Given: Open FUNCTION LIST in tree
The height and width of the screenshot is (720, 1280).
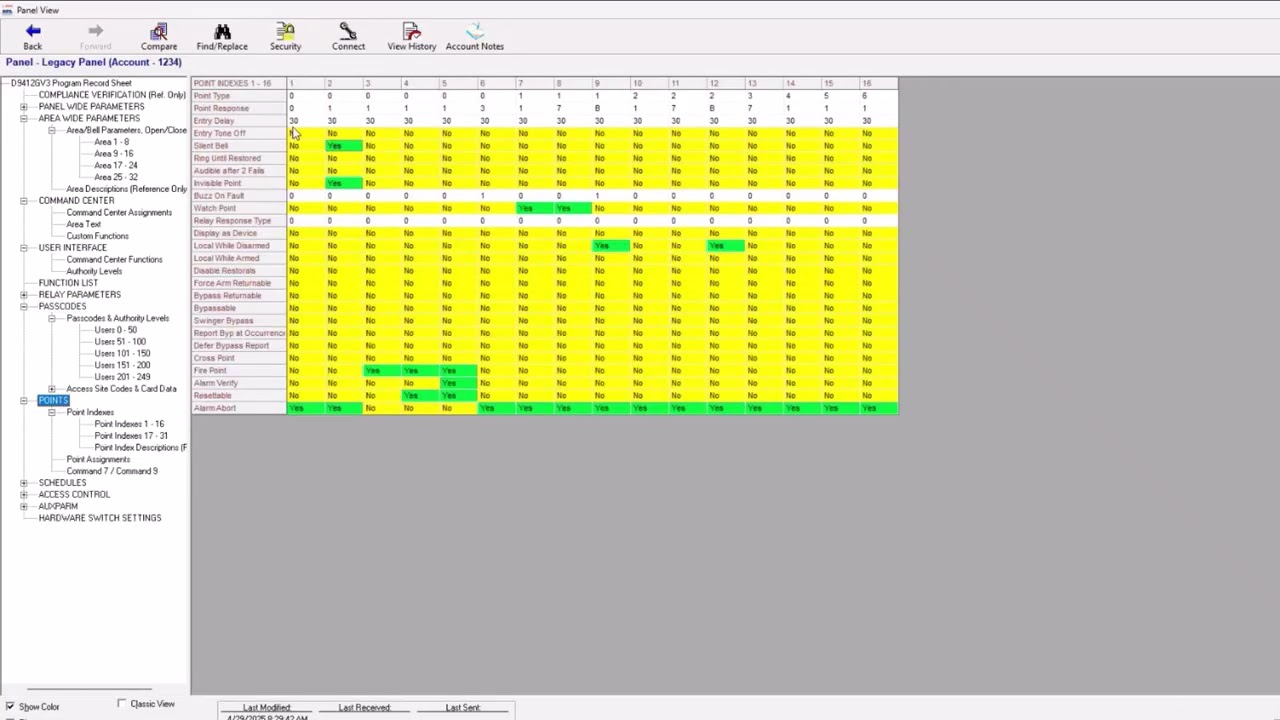Looking at the screenshot, I should 68,283.
